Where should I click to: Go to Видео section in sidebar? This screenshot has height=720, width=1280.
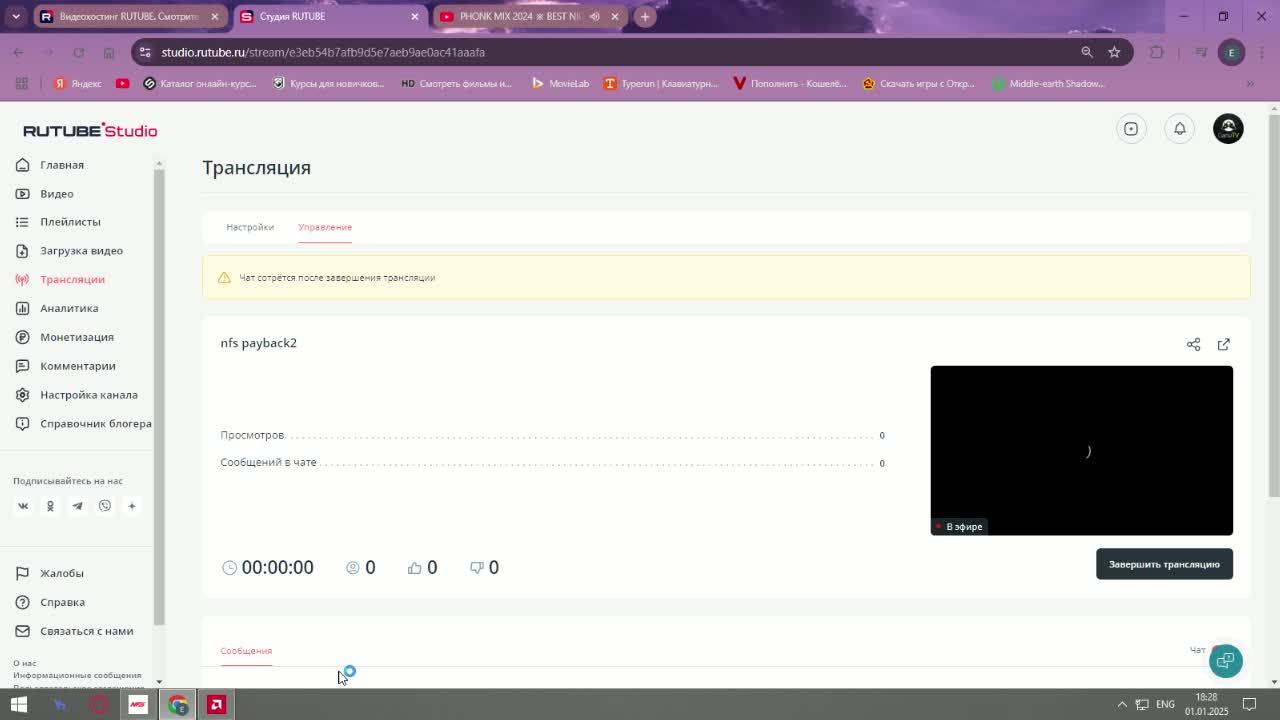click(x=57, y=194)
